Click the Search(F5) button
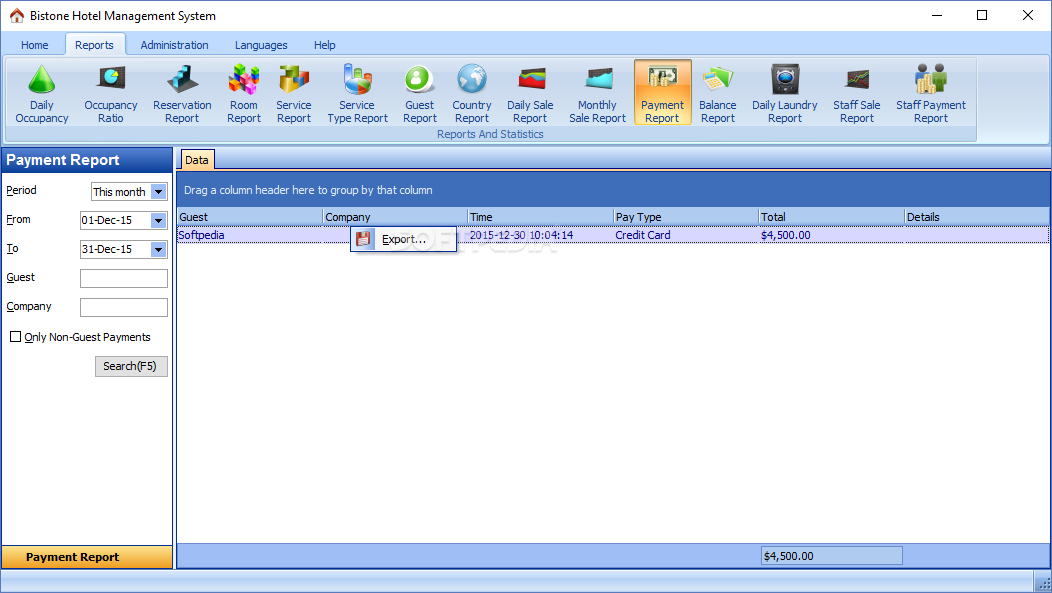1052x593 pixels. tap(131, 366)
